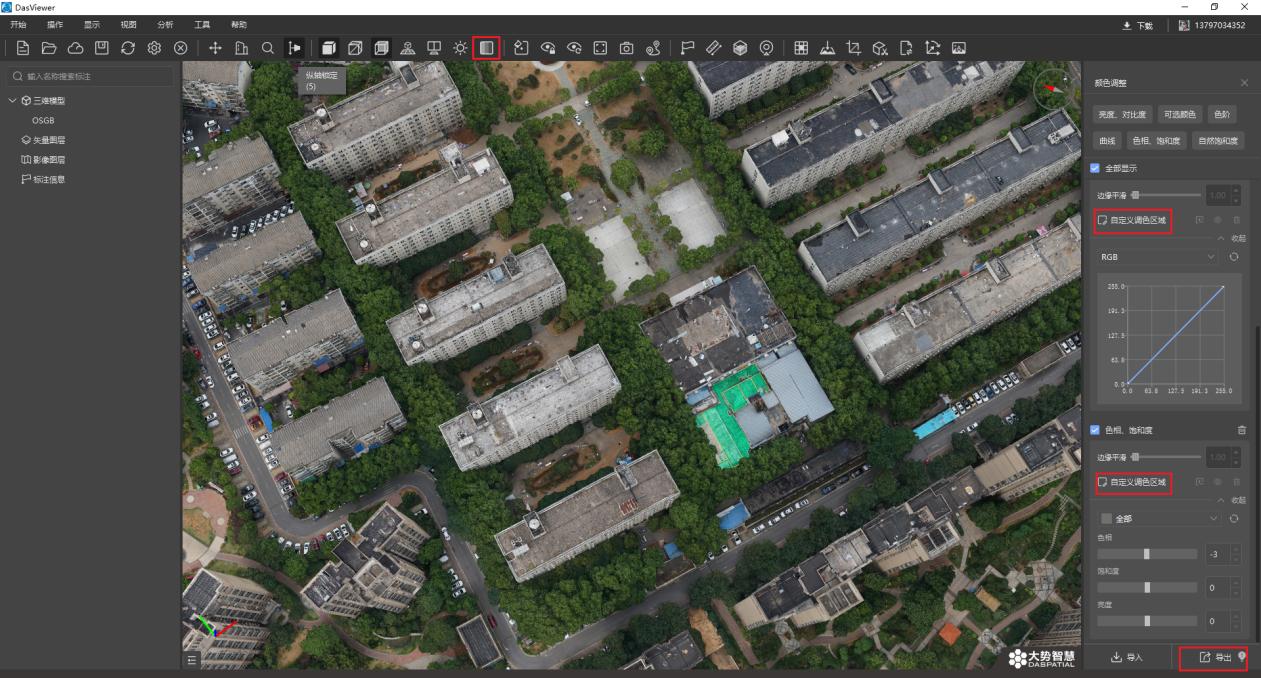
Task: Click the 曲线 adjustment button
Action: [x=1106, y=141]
